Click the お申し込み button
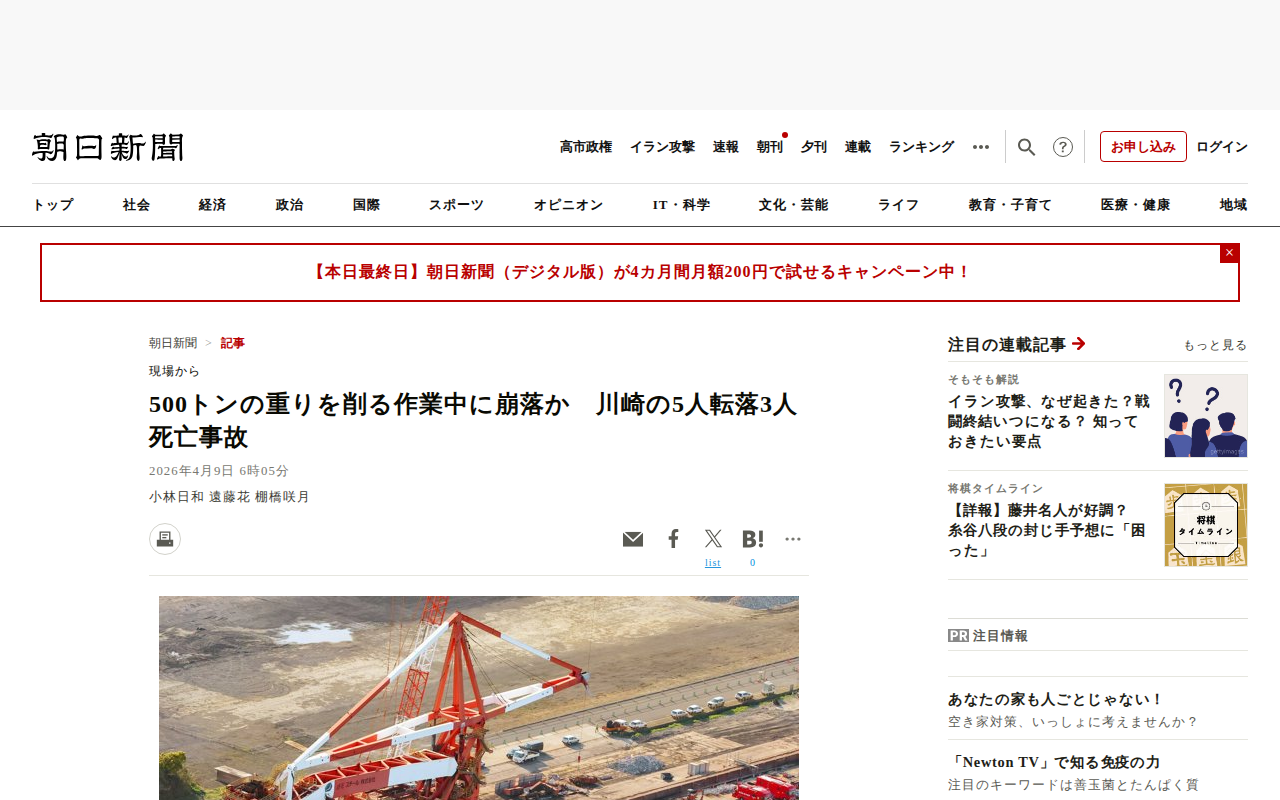 [x=1143, y=146]
